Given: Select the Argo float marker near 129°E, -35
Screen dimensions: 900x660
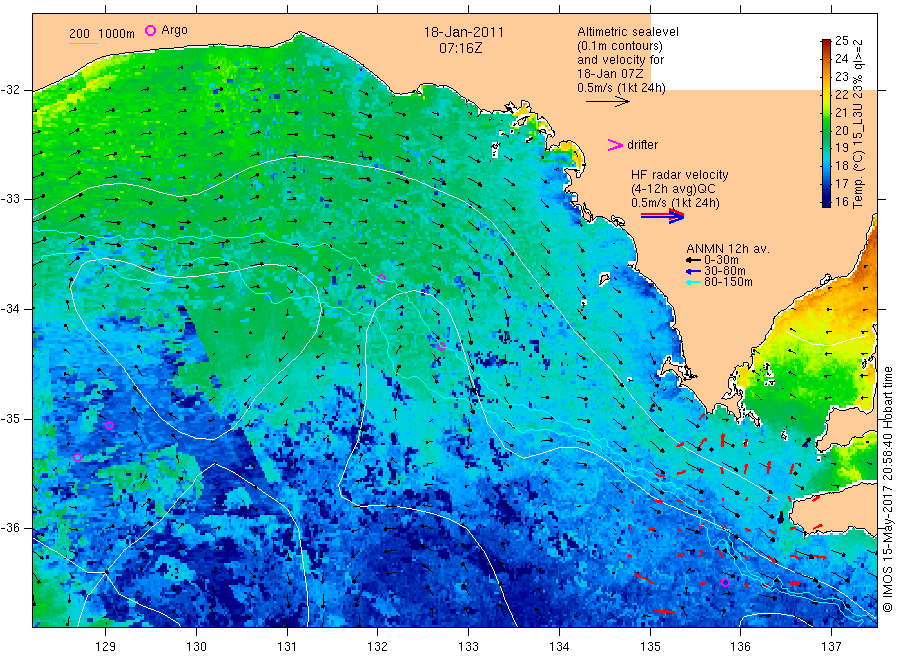Looking at the screenshot, I should click(110, 425).
